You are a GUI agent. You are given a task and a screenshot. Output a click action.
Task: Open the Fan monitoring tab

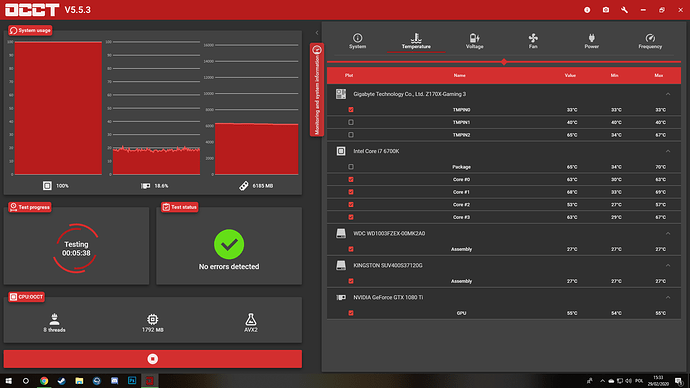533,41
